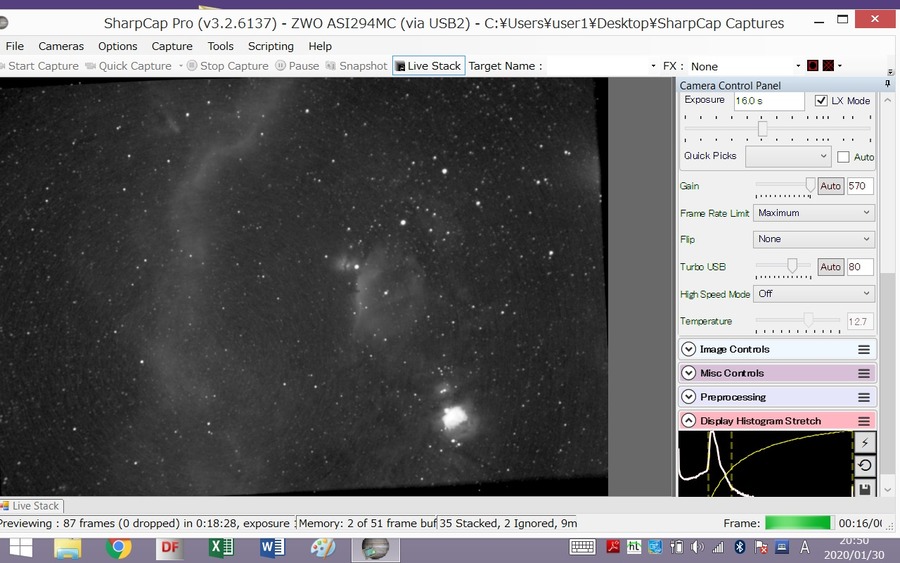The height and width of the screenshot is (563, 900).
Task: Click the Snapshot button
Action: coord(357,66)
